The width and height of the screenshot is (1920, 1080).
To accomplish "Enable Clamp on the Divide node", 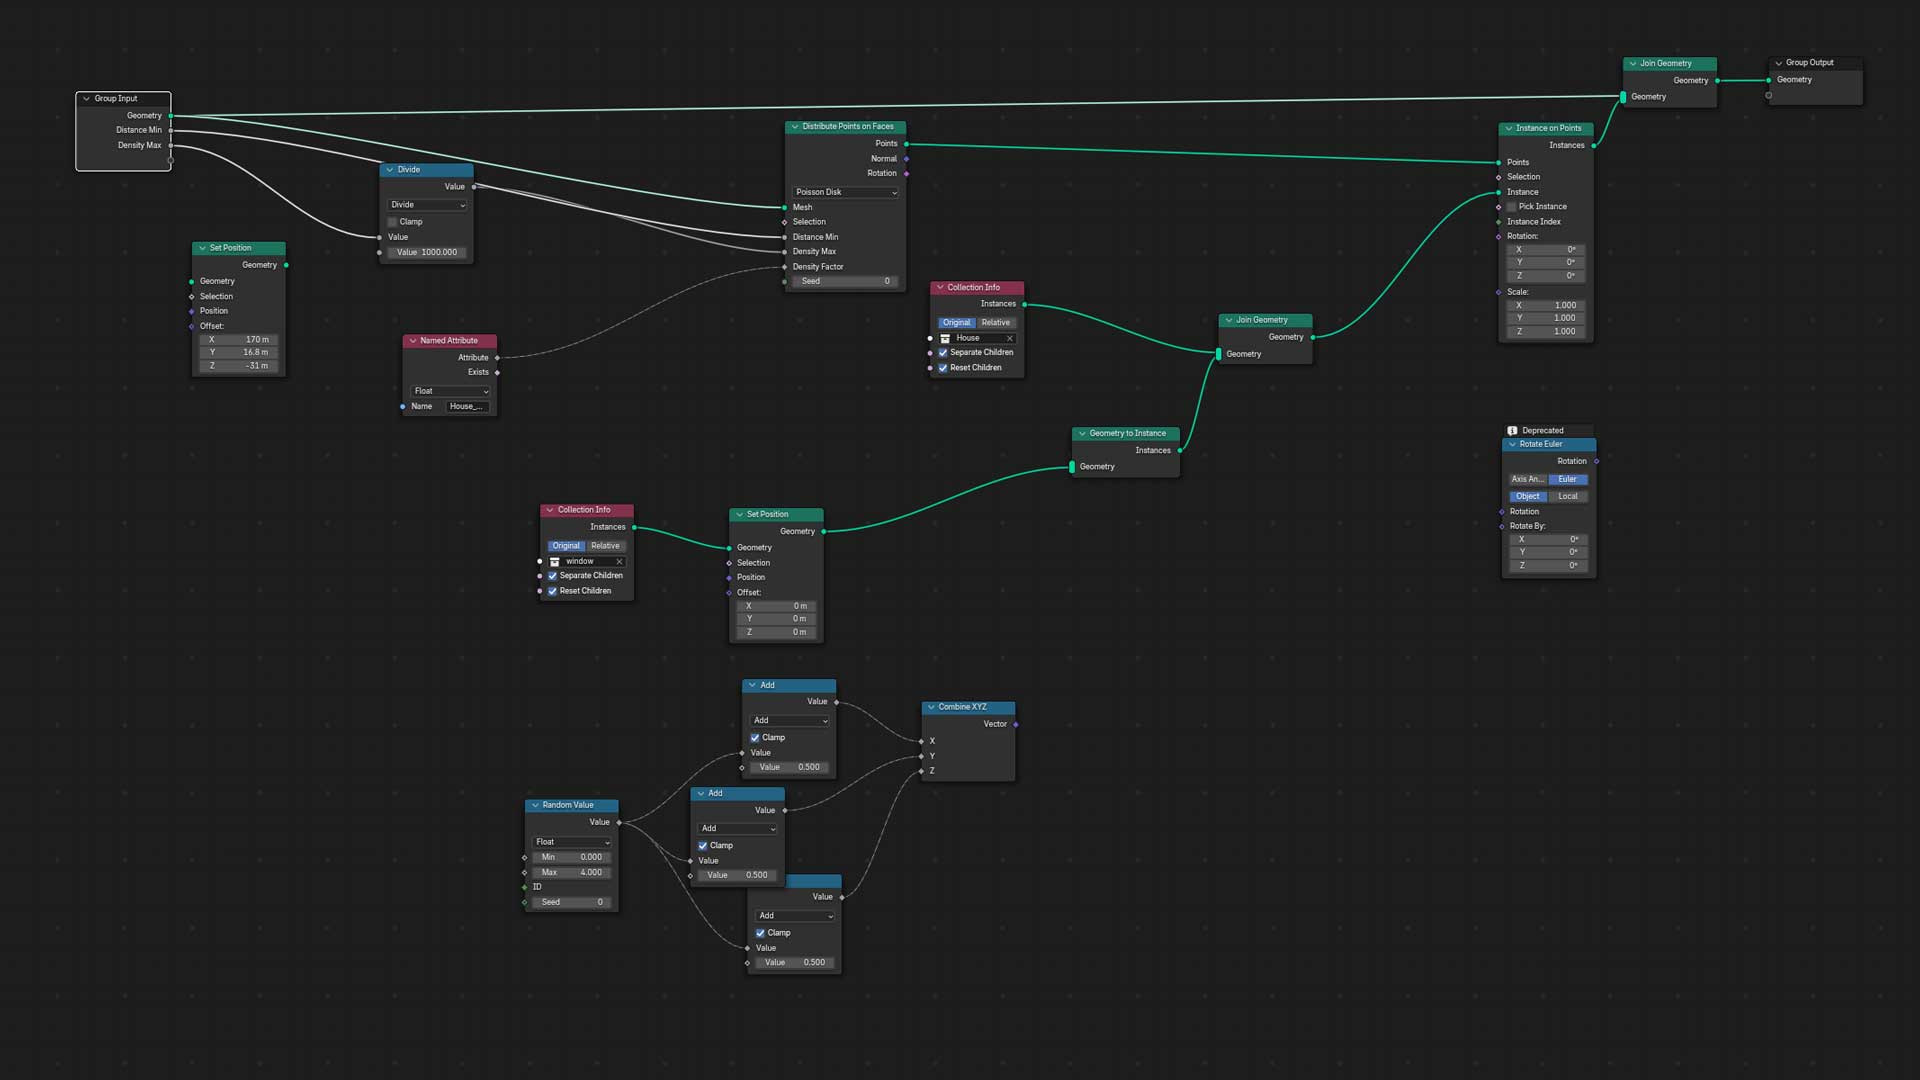I will point(393,222).
